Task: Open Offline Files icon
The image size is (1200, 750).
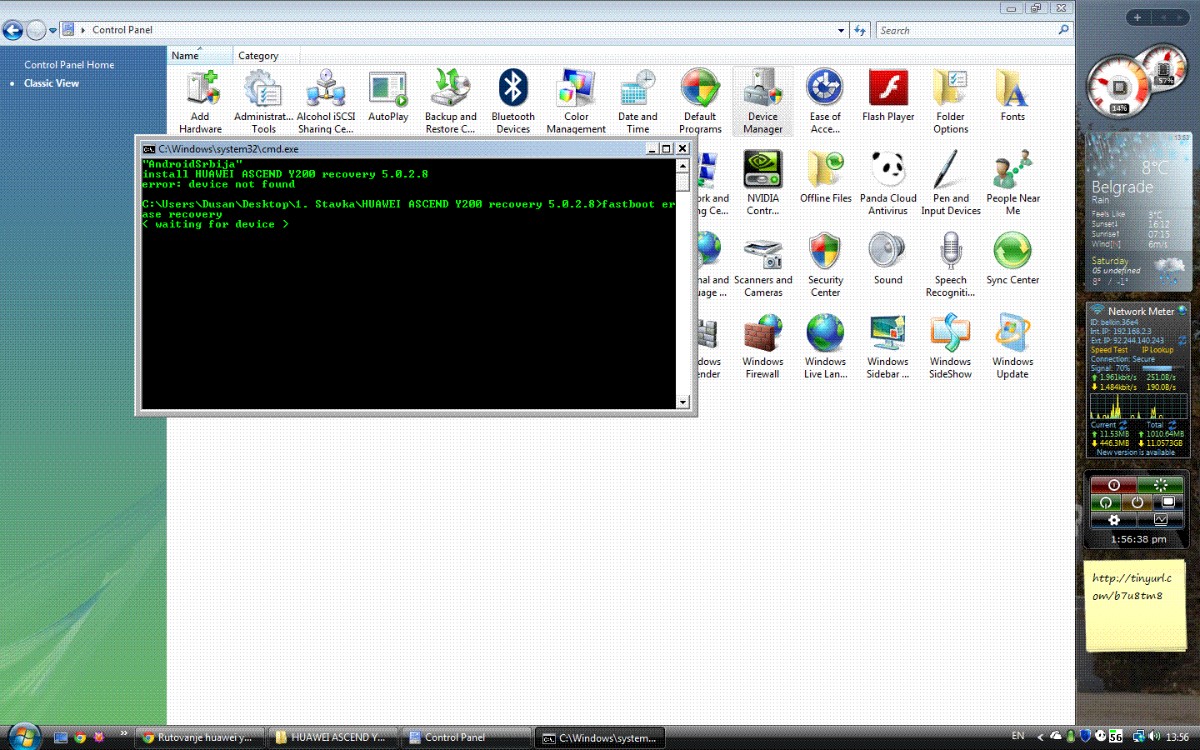Action: [825, 178]
